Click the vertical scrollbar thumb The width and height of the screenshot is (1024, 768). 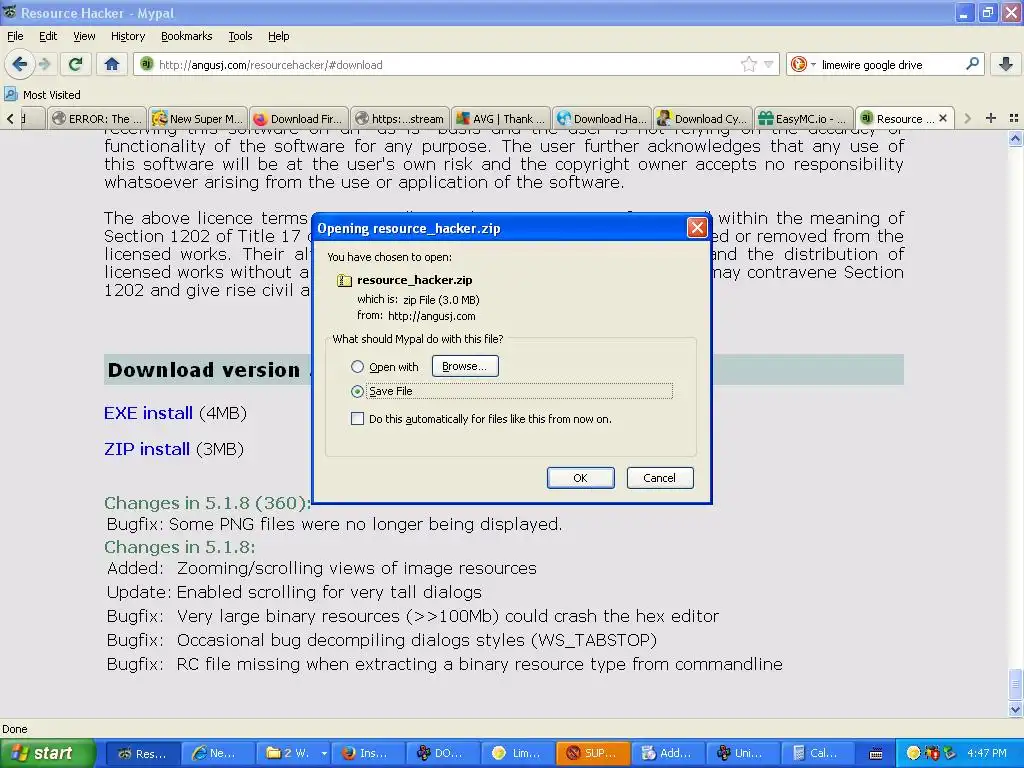[1015, 685]
